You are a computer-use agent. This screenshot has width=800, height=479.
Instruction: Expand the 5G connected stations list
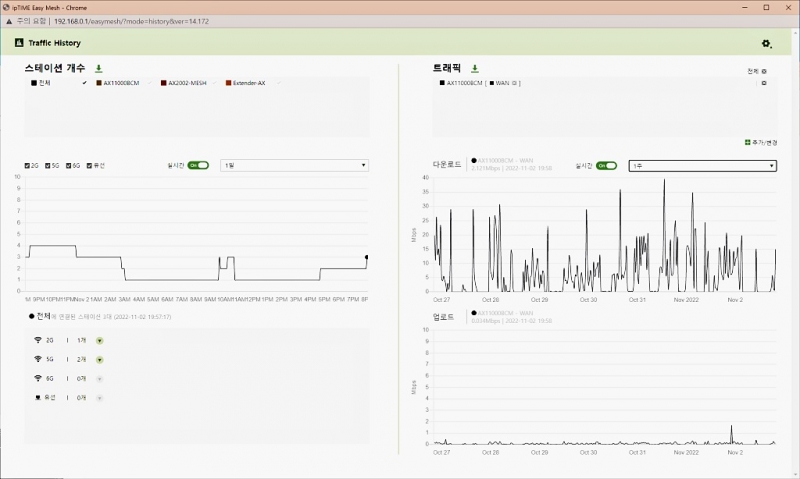100,359
